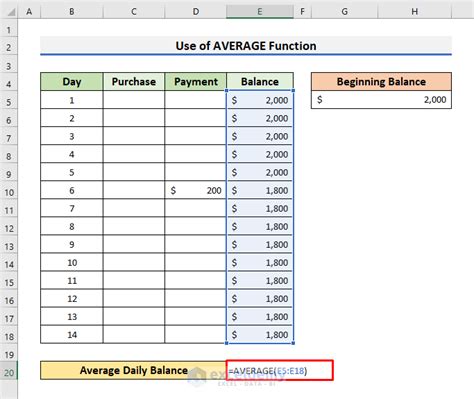Click the Payment cell for day 3
474x399 pixels.
click(x=196, y=136)
